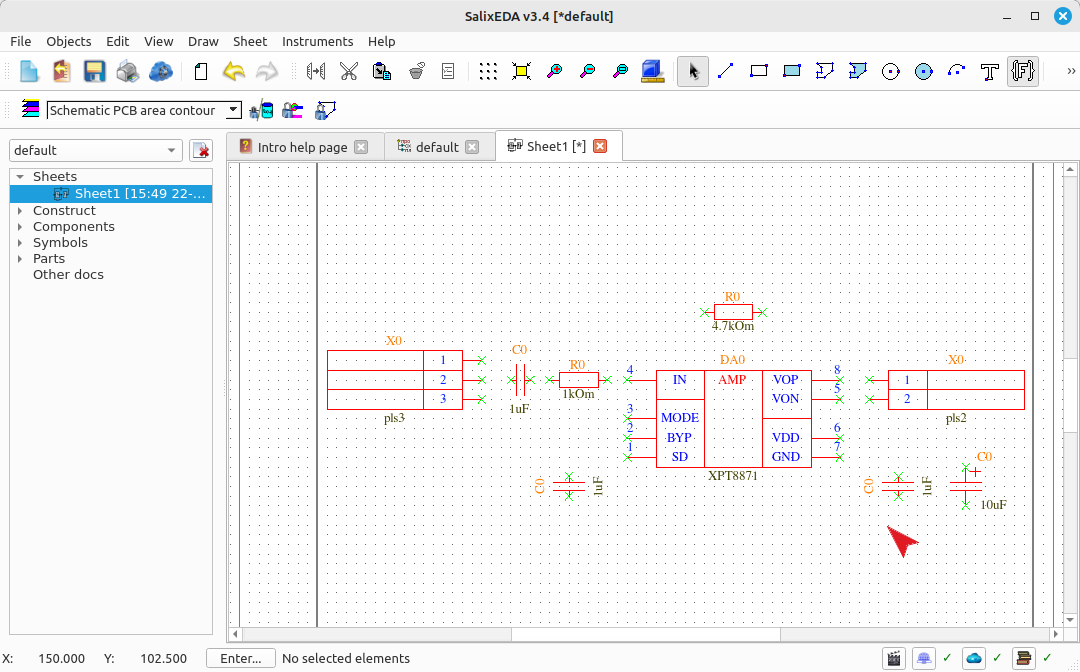Zoom to fit with yellow square icon
Screen dimensions: 1080x672
[x=521, y=71]
